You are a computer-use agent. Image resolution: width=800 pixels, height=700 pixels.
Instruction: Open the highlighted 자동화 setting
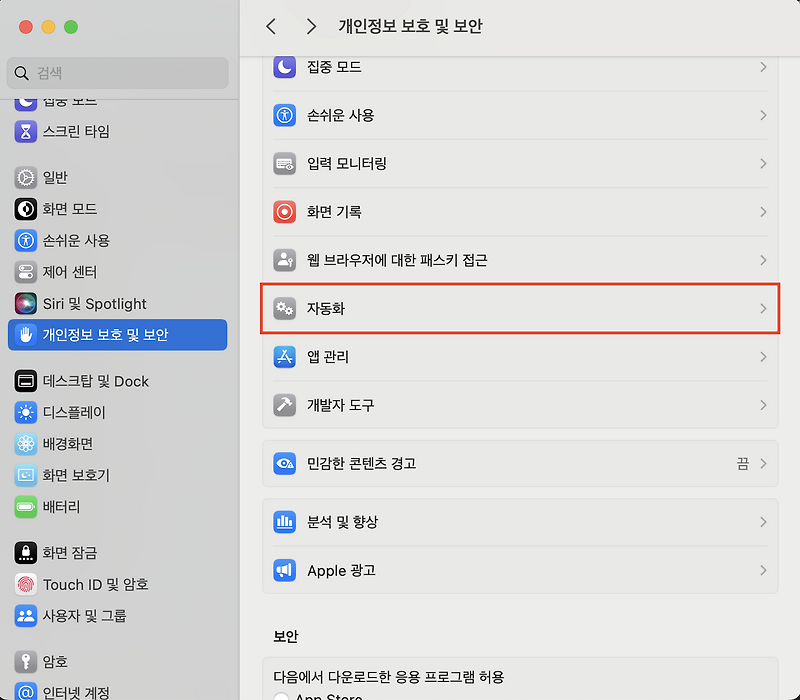[520, 308]
